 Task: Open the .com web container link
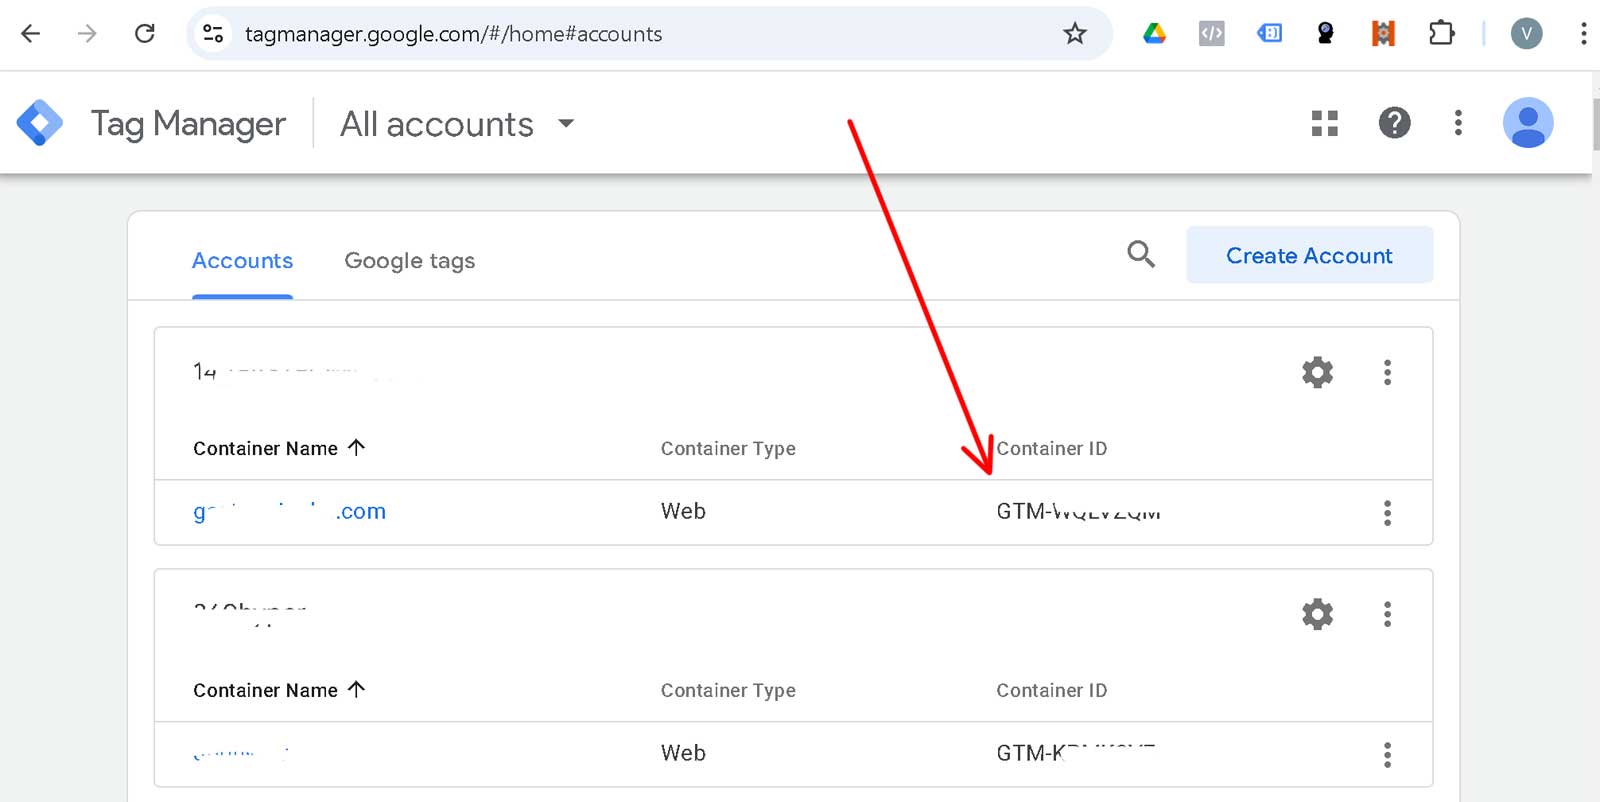[x=289, y=512]
